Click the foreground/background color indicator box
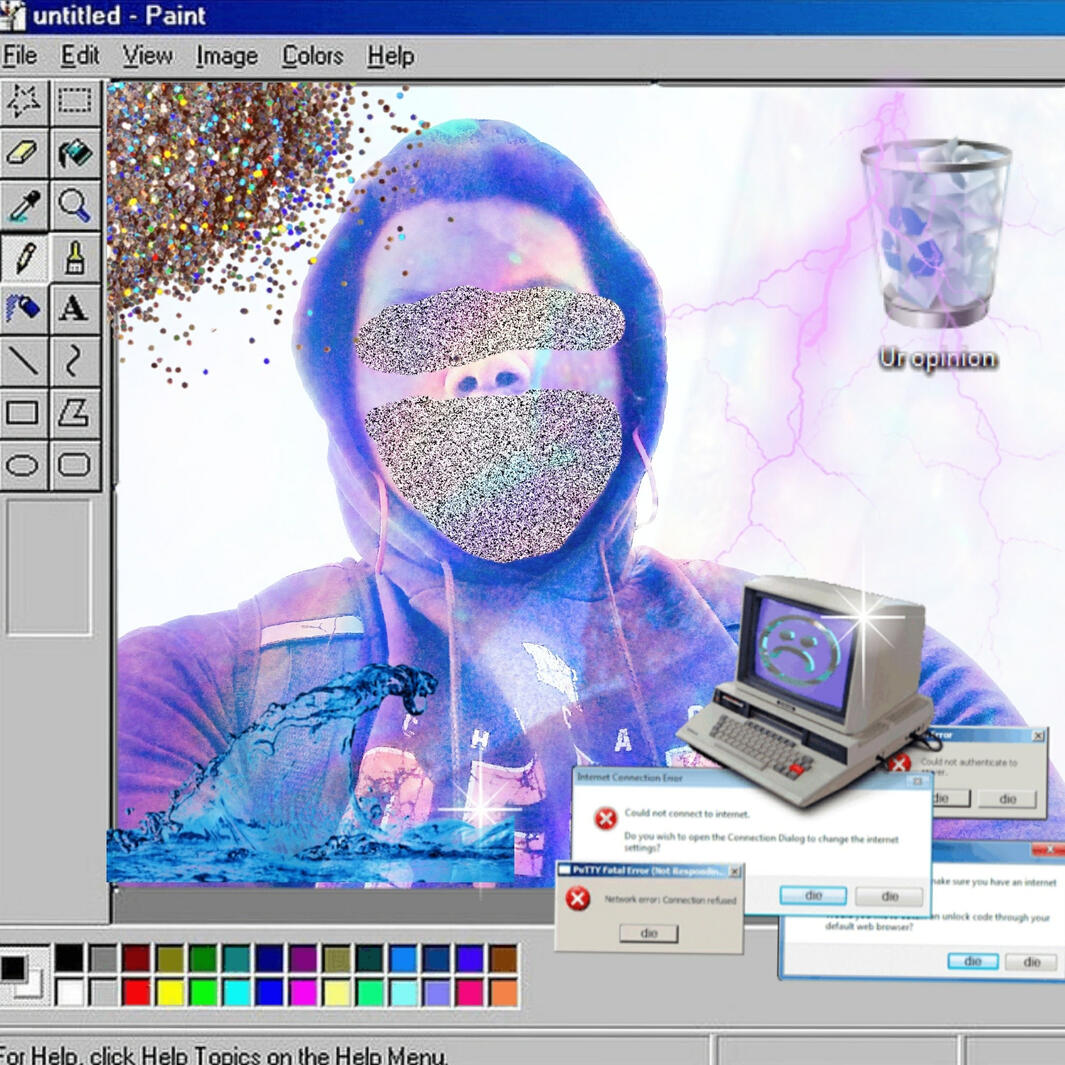The width and height of the screenshot is (1065, 1065). click(24, 976)
